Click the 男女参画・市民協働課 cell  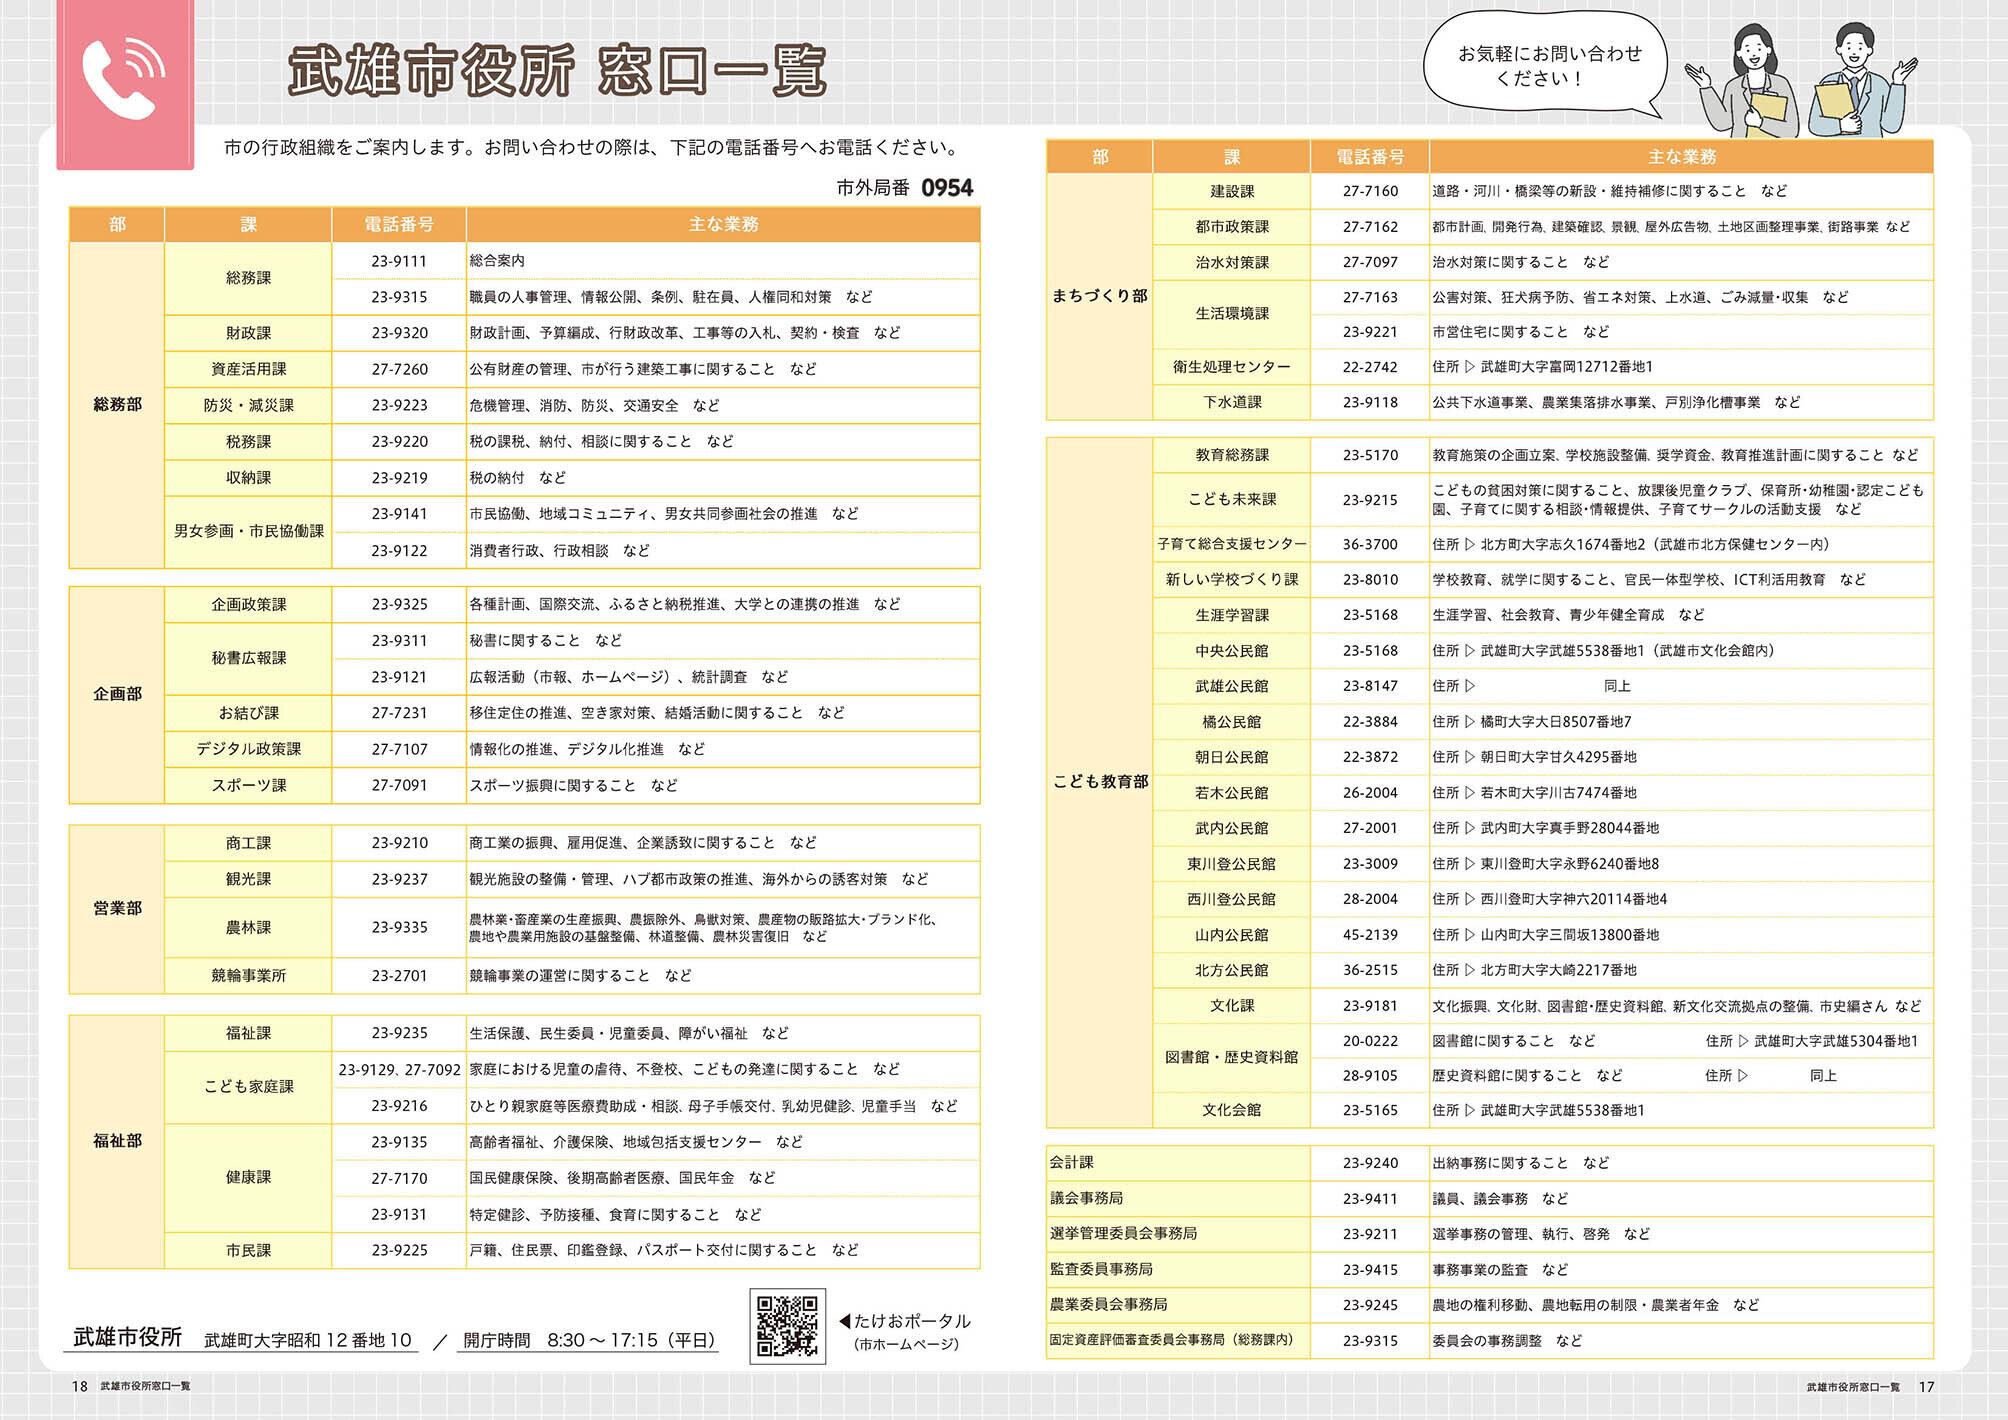(248, 532)
